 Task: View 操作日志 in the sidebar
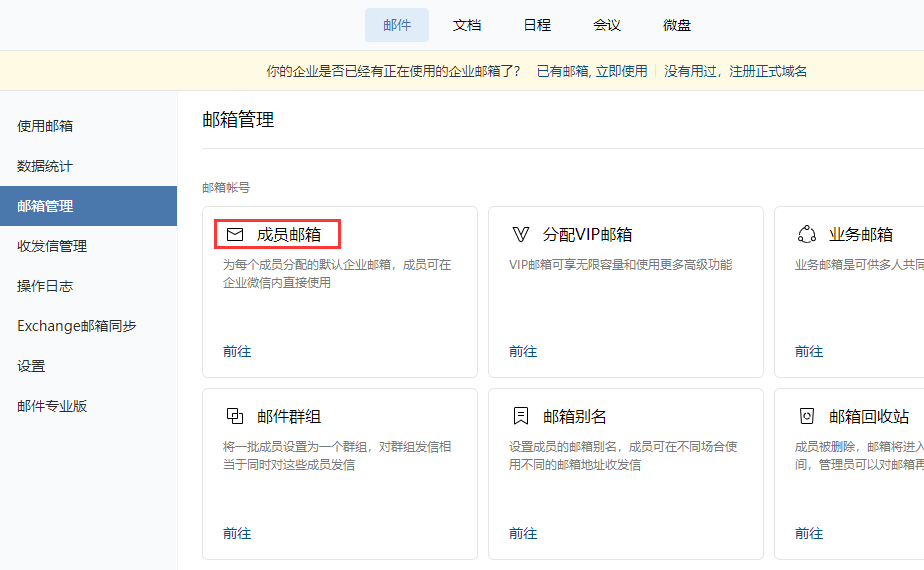coord(45,286)
